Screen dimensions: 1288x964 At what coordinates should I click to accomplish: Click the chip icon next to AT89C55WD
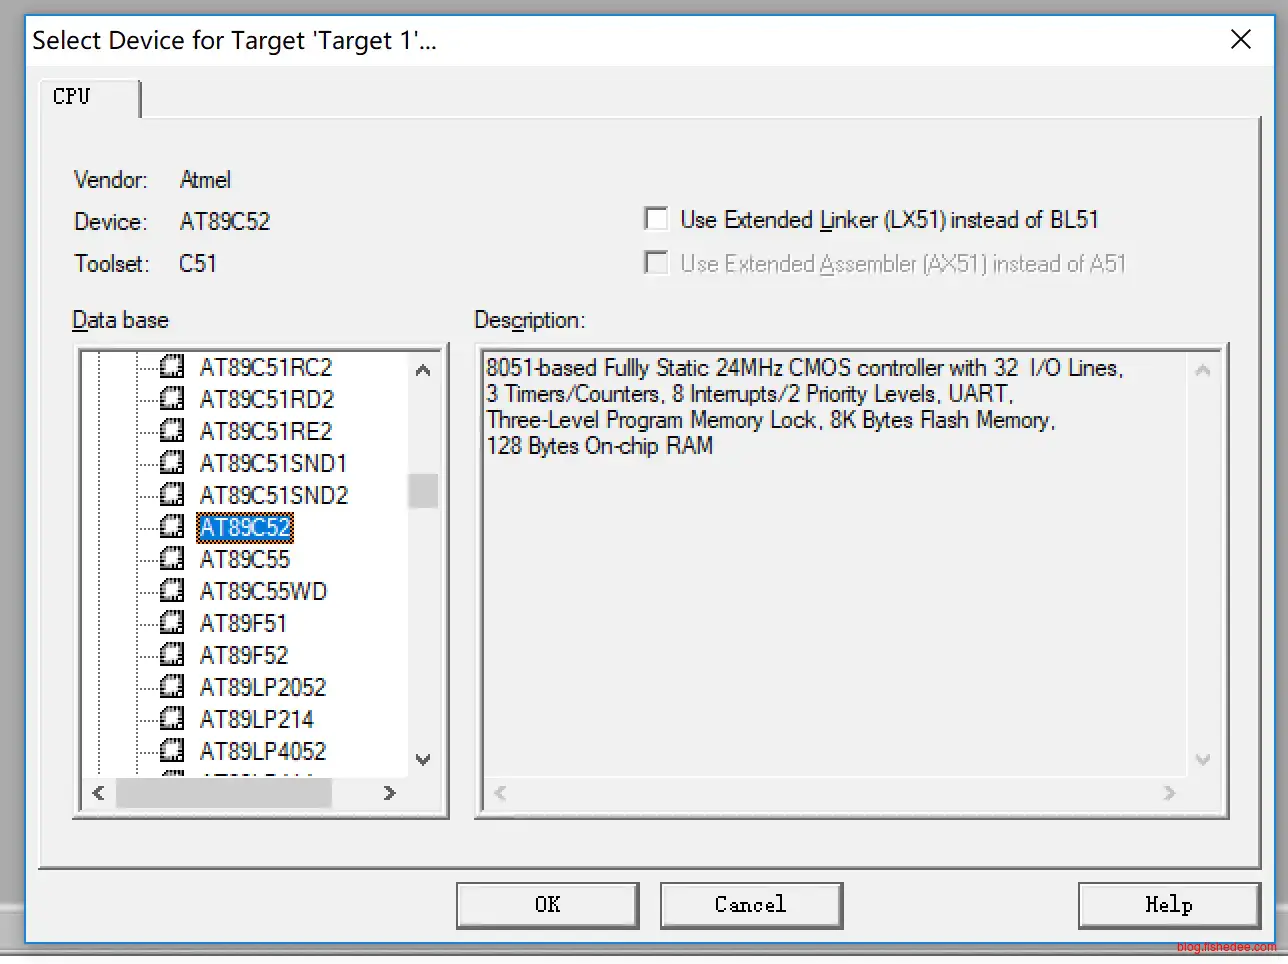[172, 591]
